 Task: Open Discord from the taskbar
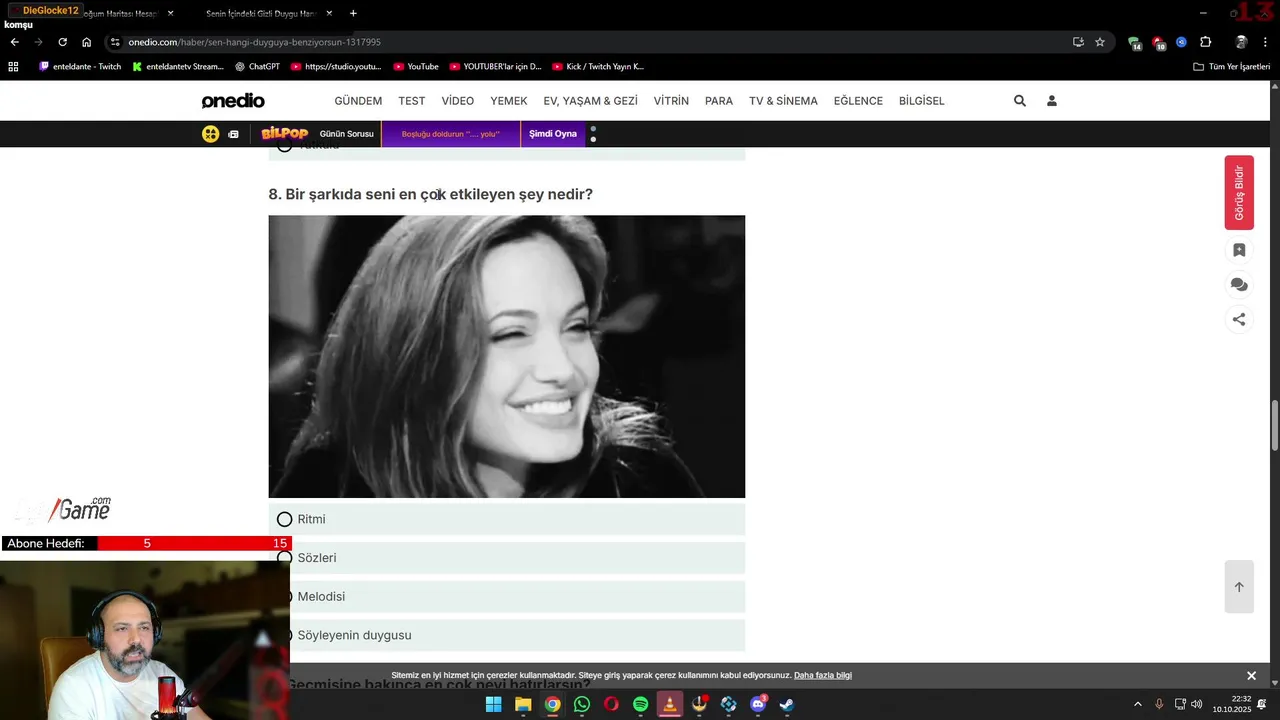coord(758,704)
